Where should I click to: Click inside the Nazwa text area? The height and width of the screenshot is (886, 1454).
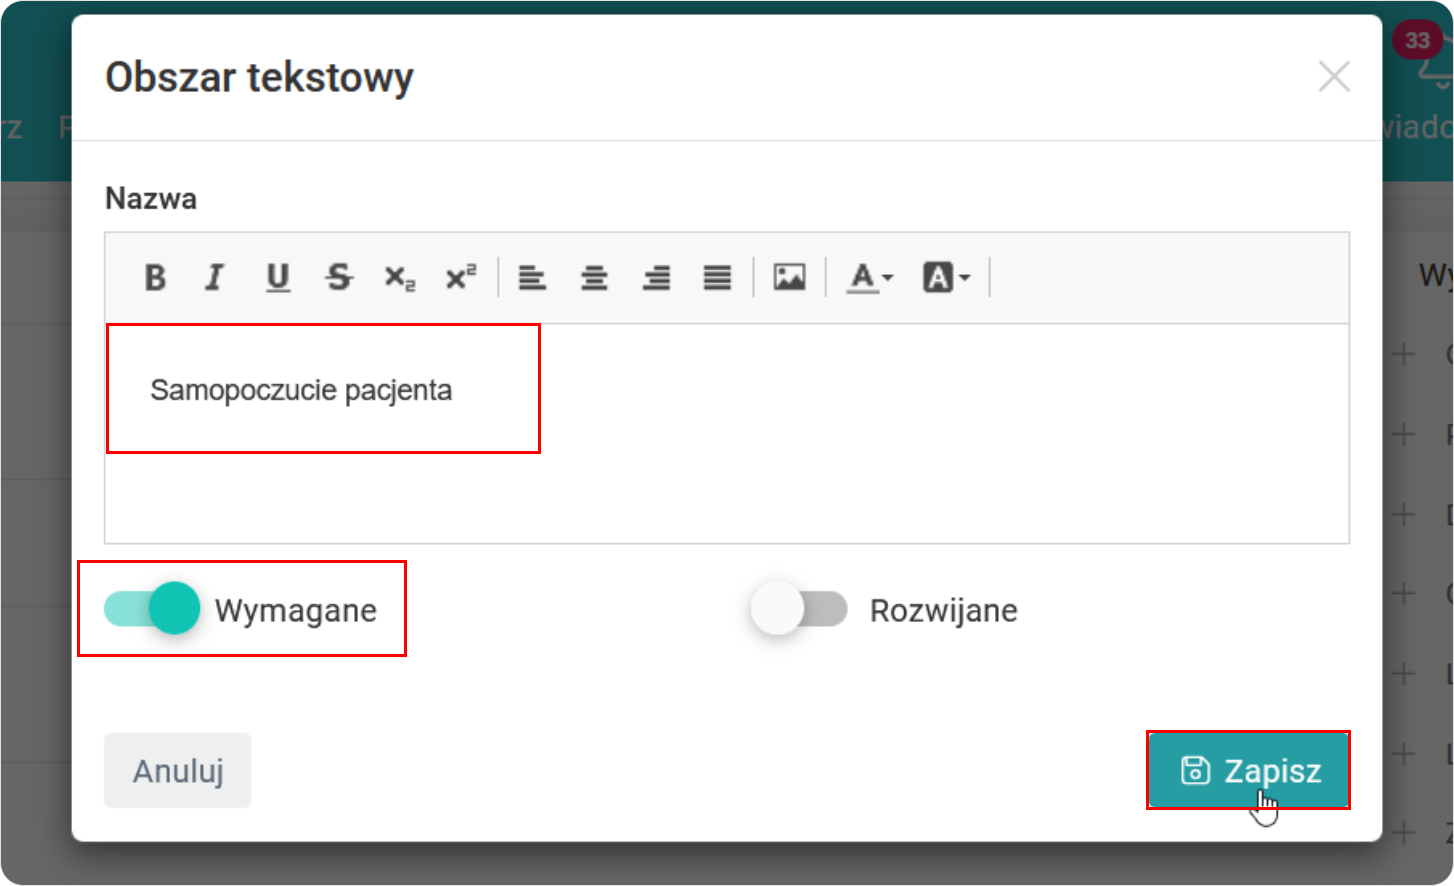(727, 434)
